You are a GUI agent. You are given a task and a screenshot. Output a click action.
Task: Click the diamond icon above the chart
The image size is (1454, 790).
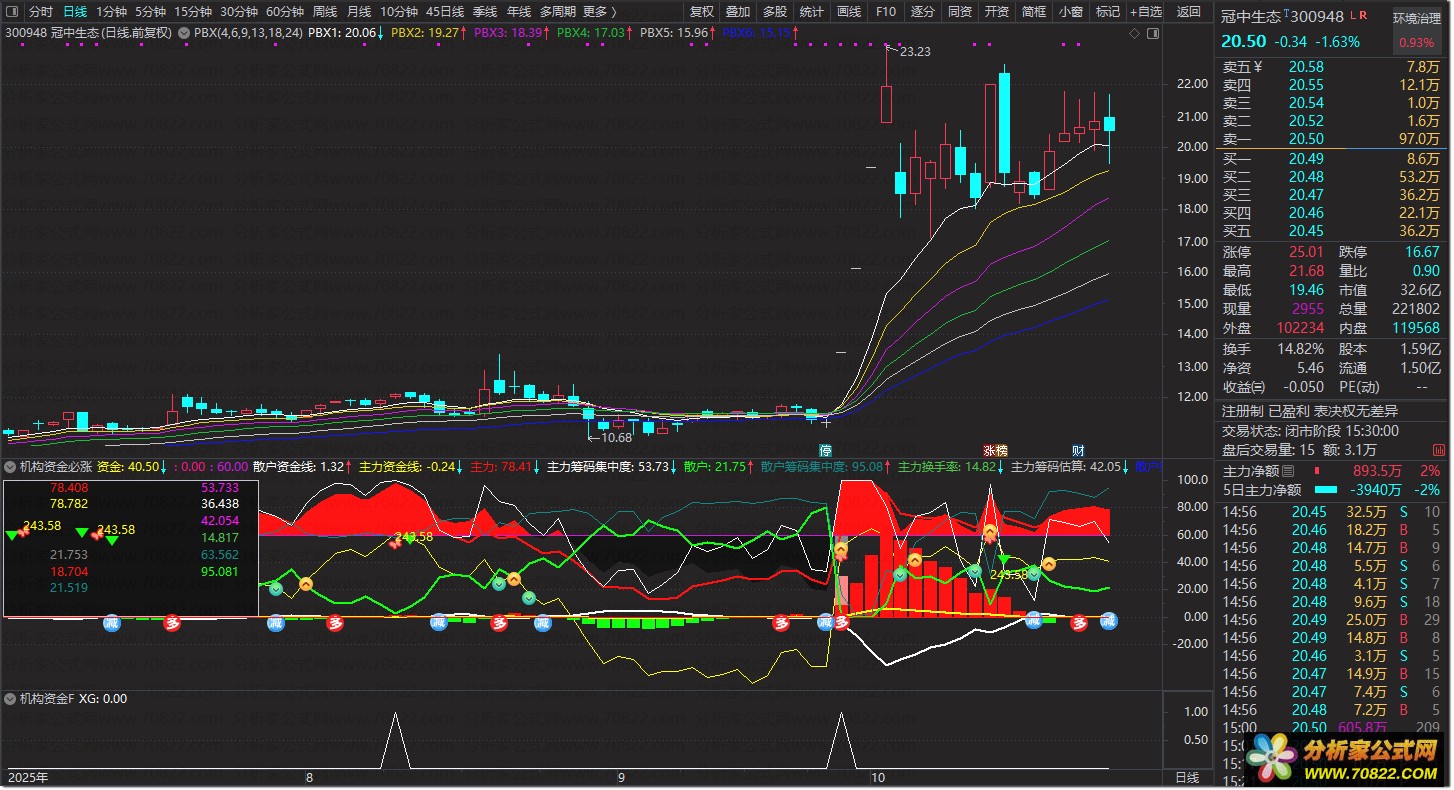pos(1134,33)
